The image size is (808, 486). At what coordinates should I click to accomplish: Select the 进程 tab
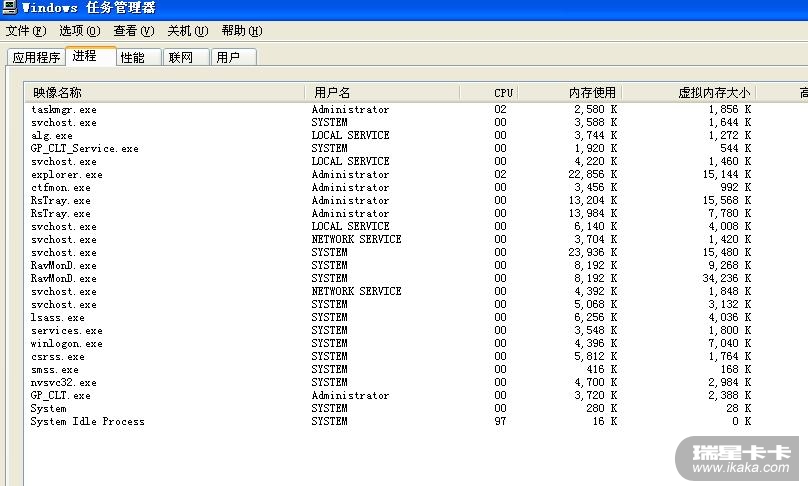click(91, 56)
